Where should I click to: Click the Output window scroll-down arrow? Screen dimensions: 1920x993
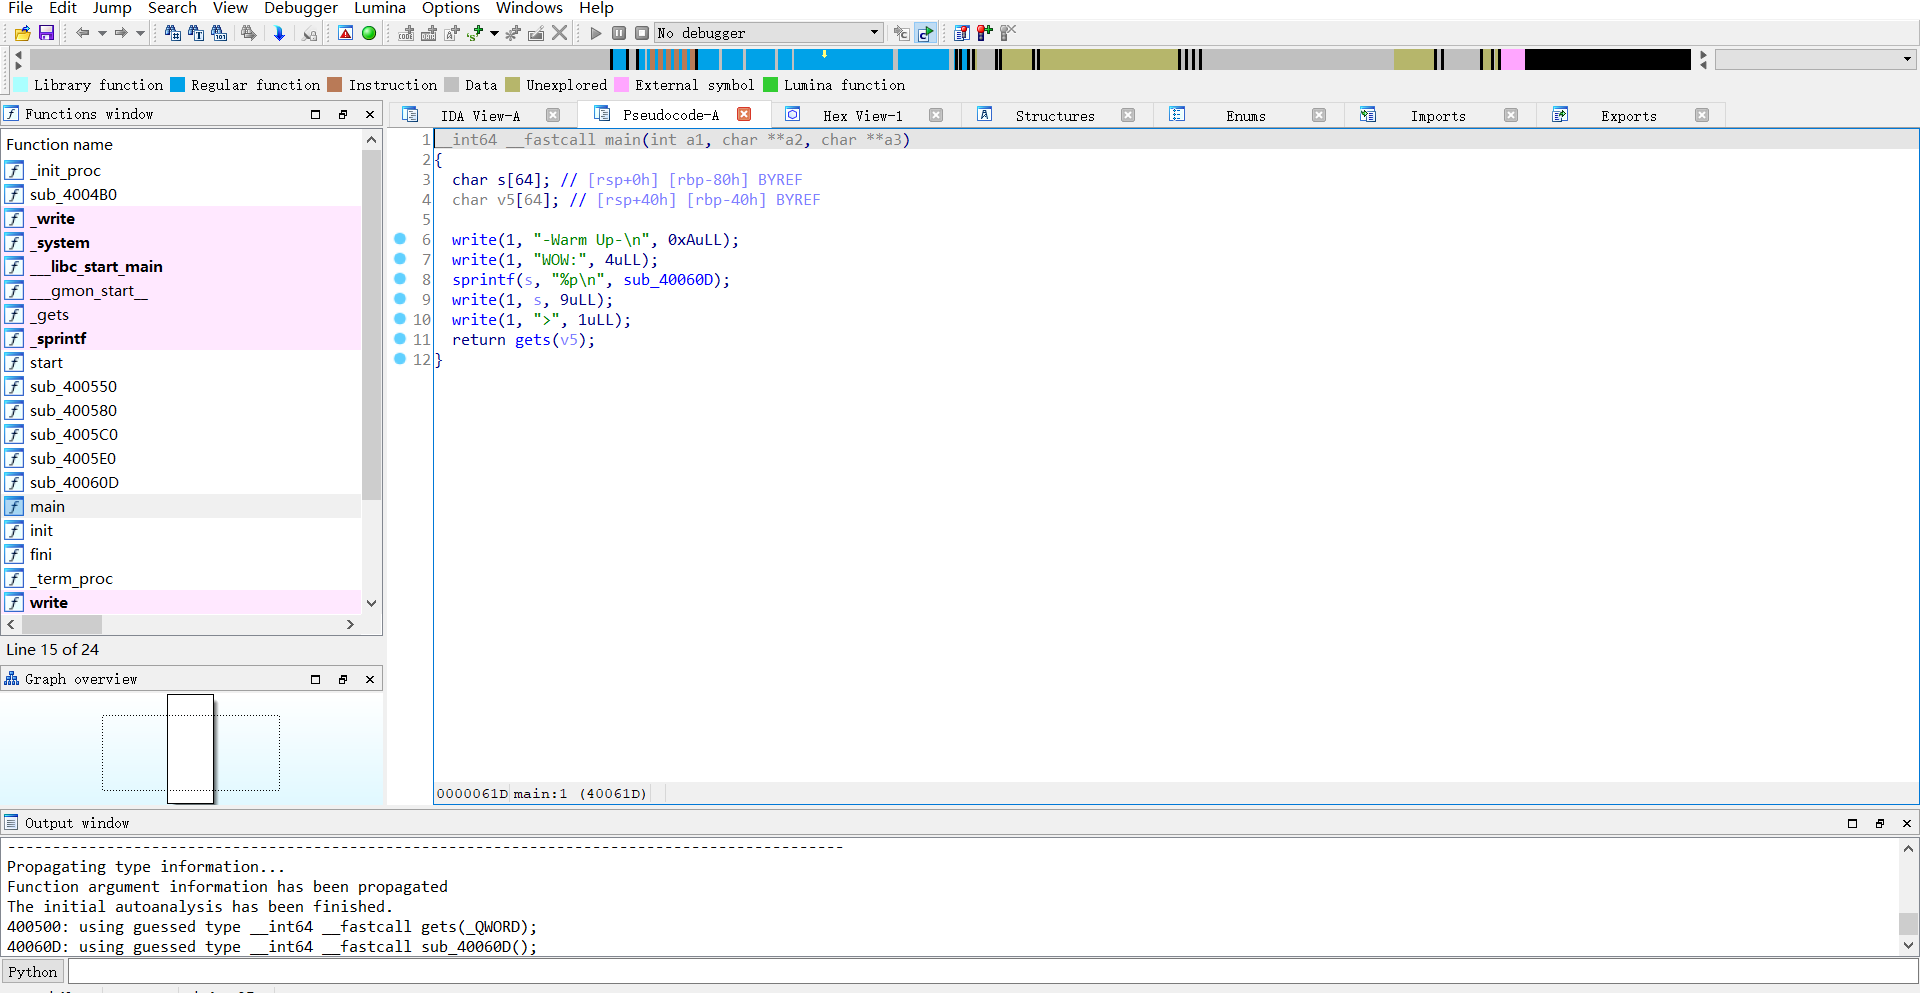(x=1908, y=945)
